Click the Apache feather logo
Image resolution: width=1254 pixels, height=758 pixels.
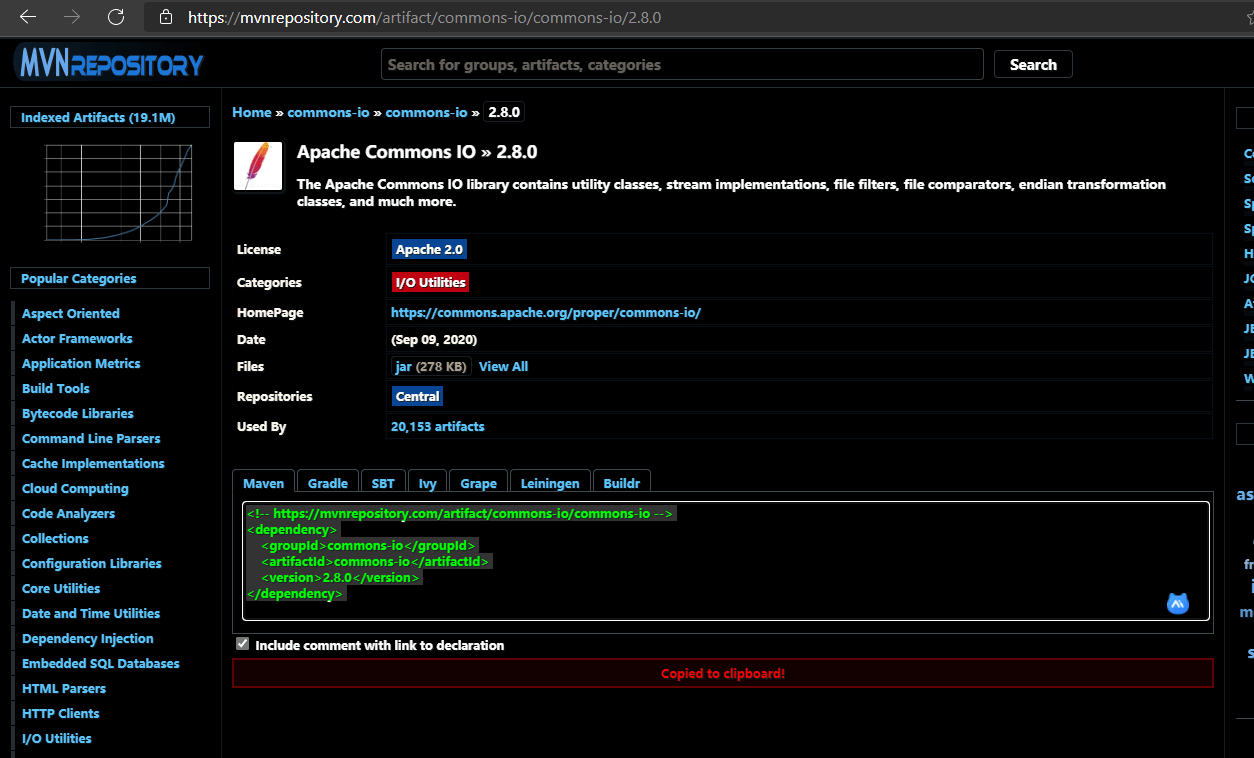pyautogui.click(x=258, y=166)
